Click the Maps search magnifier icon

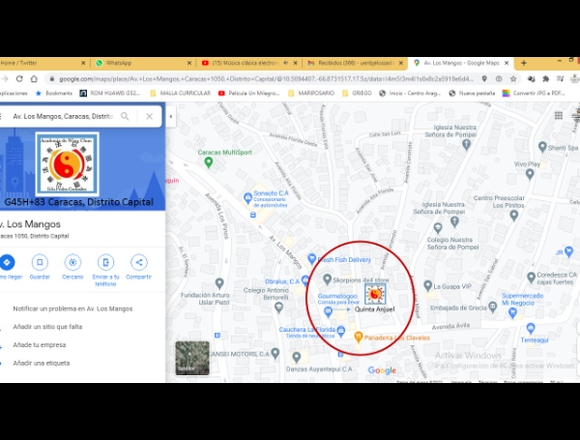point(125,116)
